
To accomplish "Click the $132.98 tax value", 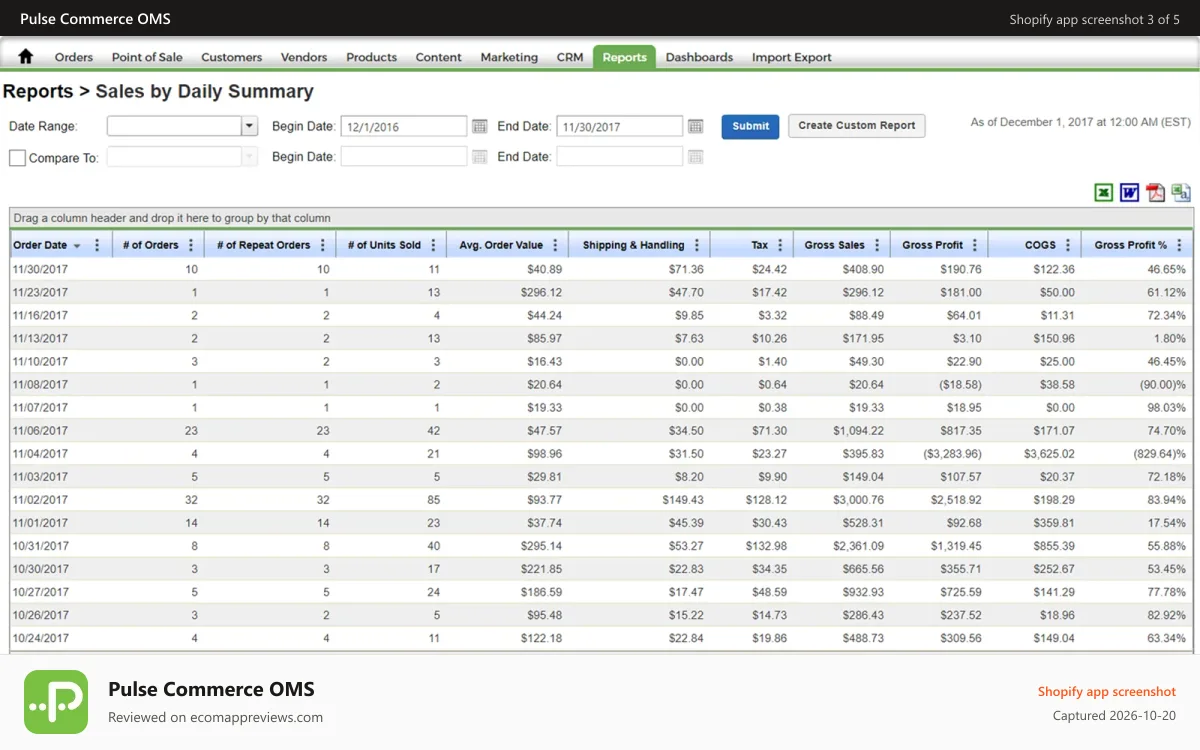I will click(x=766, y=546).
